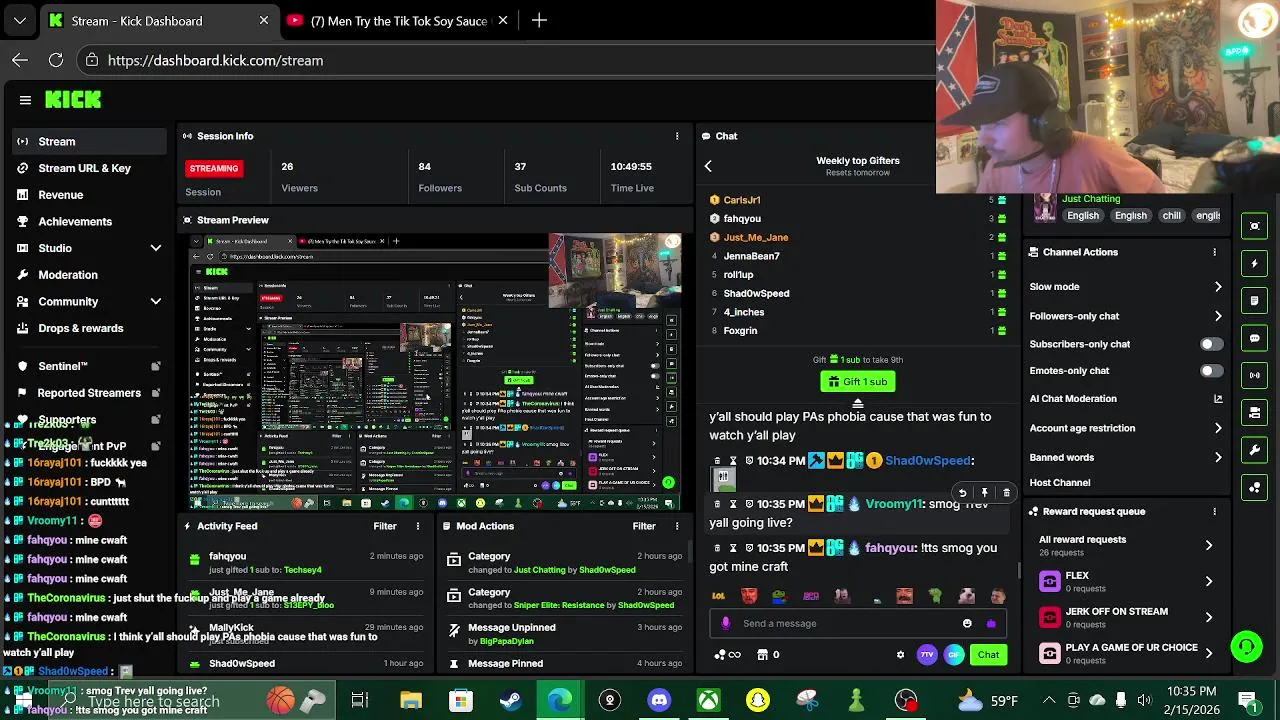Open Drops & rewards page
1280x720 pixels.
[90, 328]
